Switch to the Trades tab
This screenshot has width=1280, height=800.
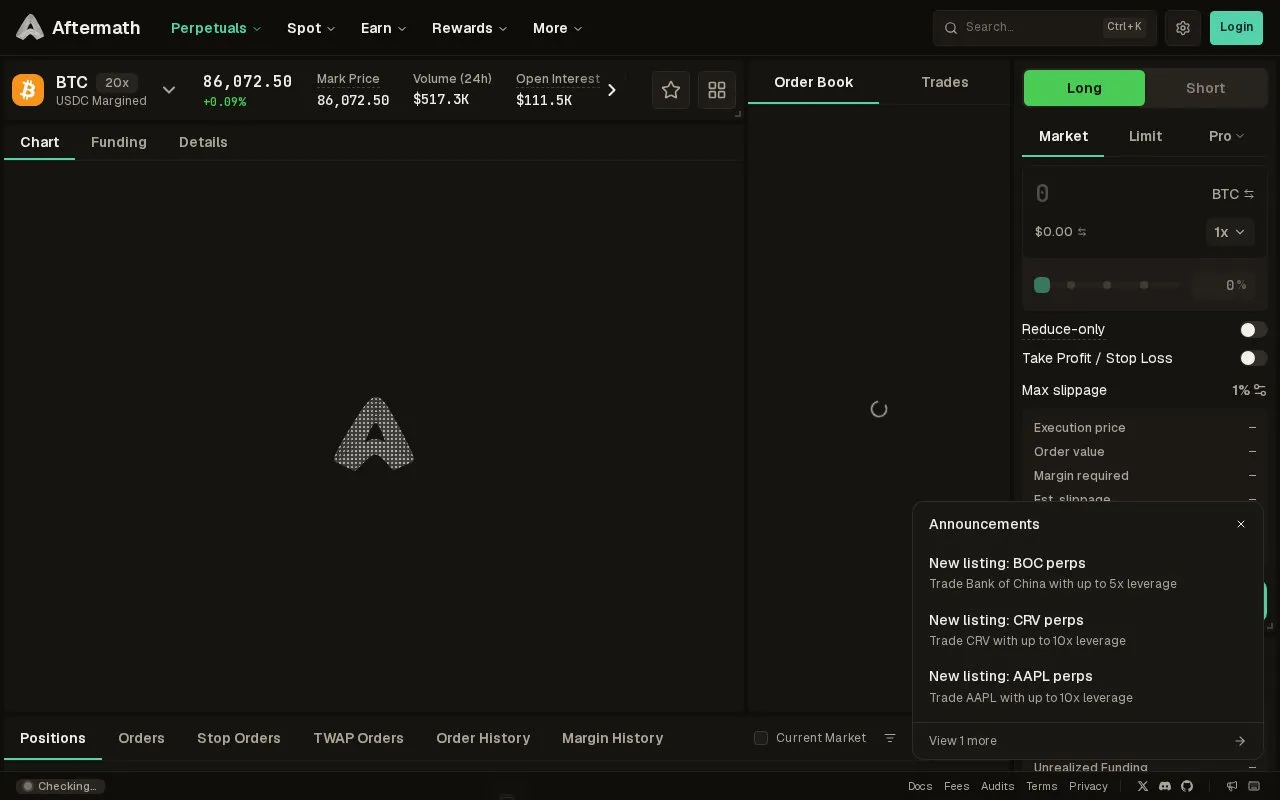tap(945, 82)
